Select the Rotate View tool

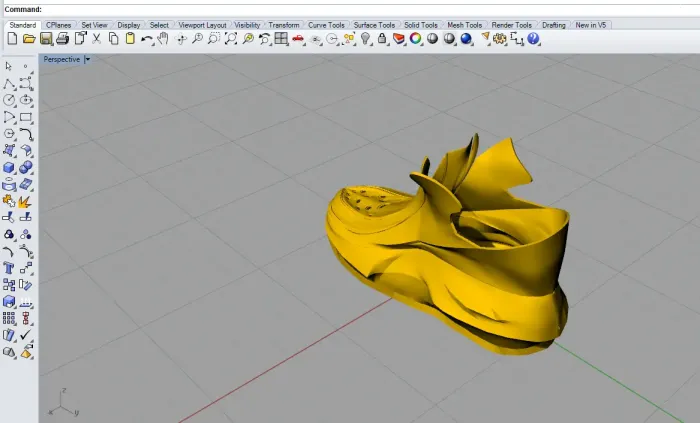click(x=181, y=39)
